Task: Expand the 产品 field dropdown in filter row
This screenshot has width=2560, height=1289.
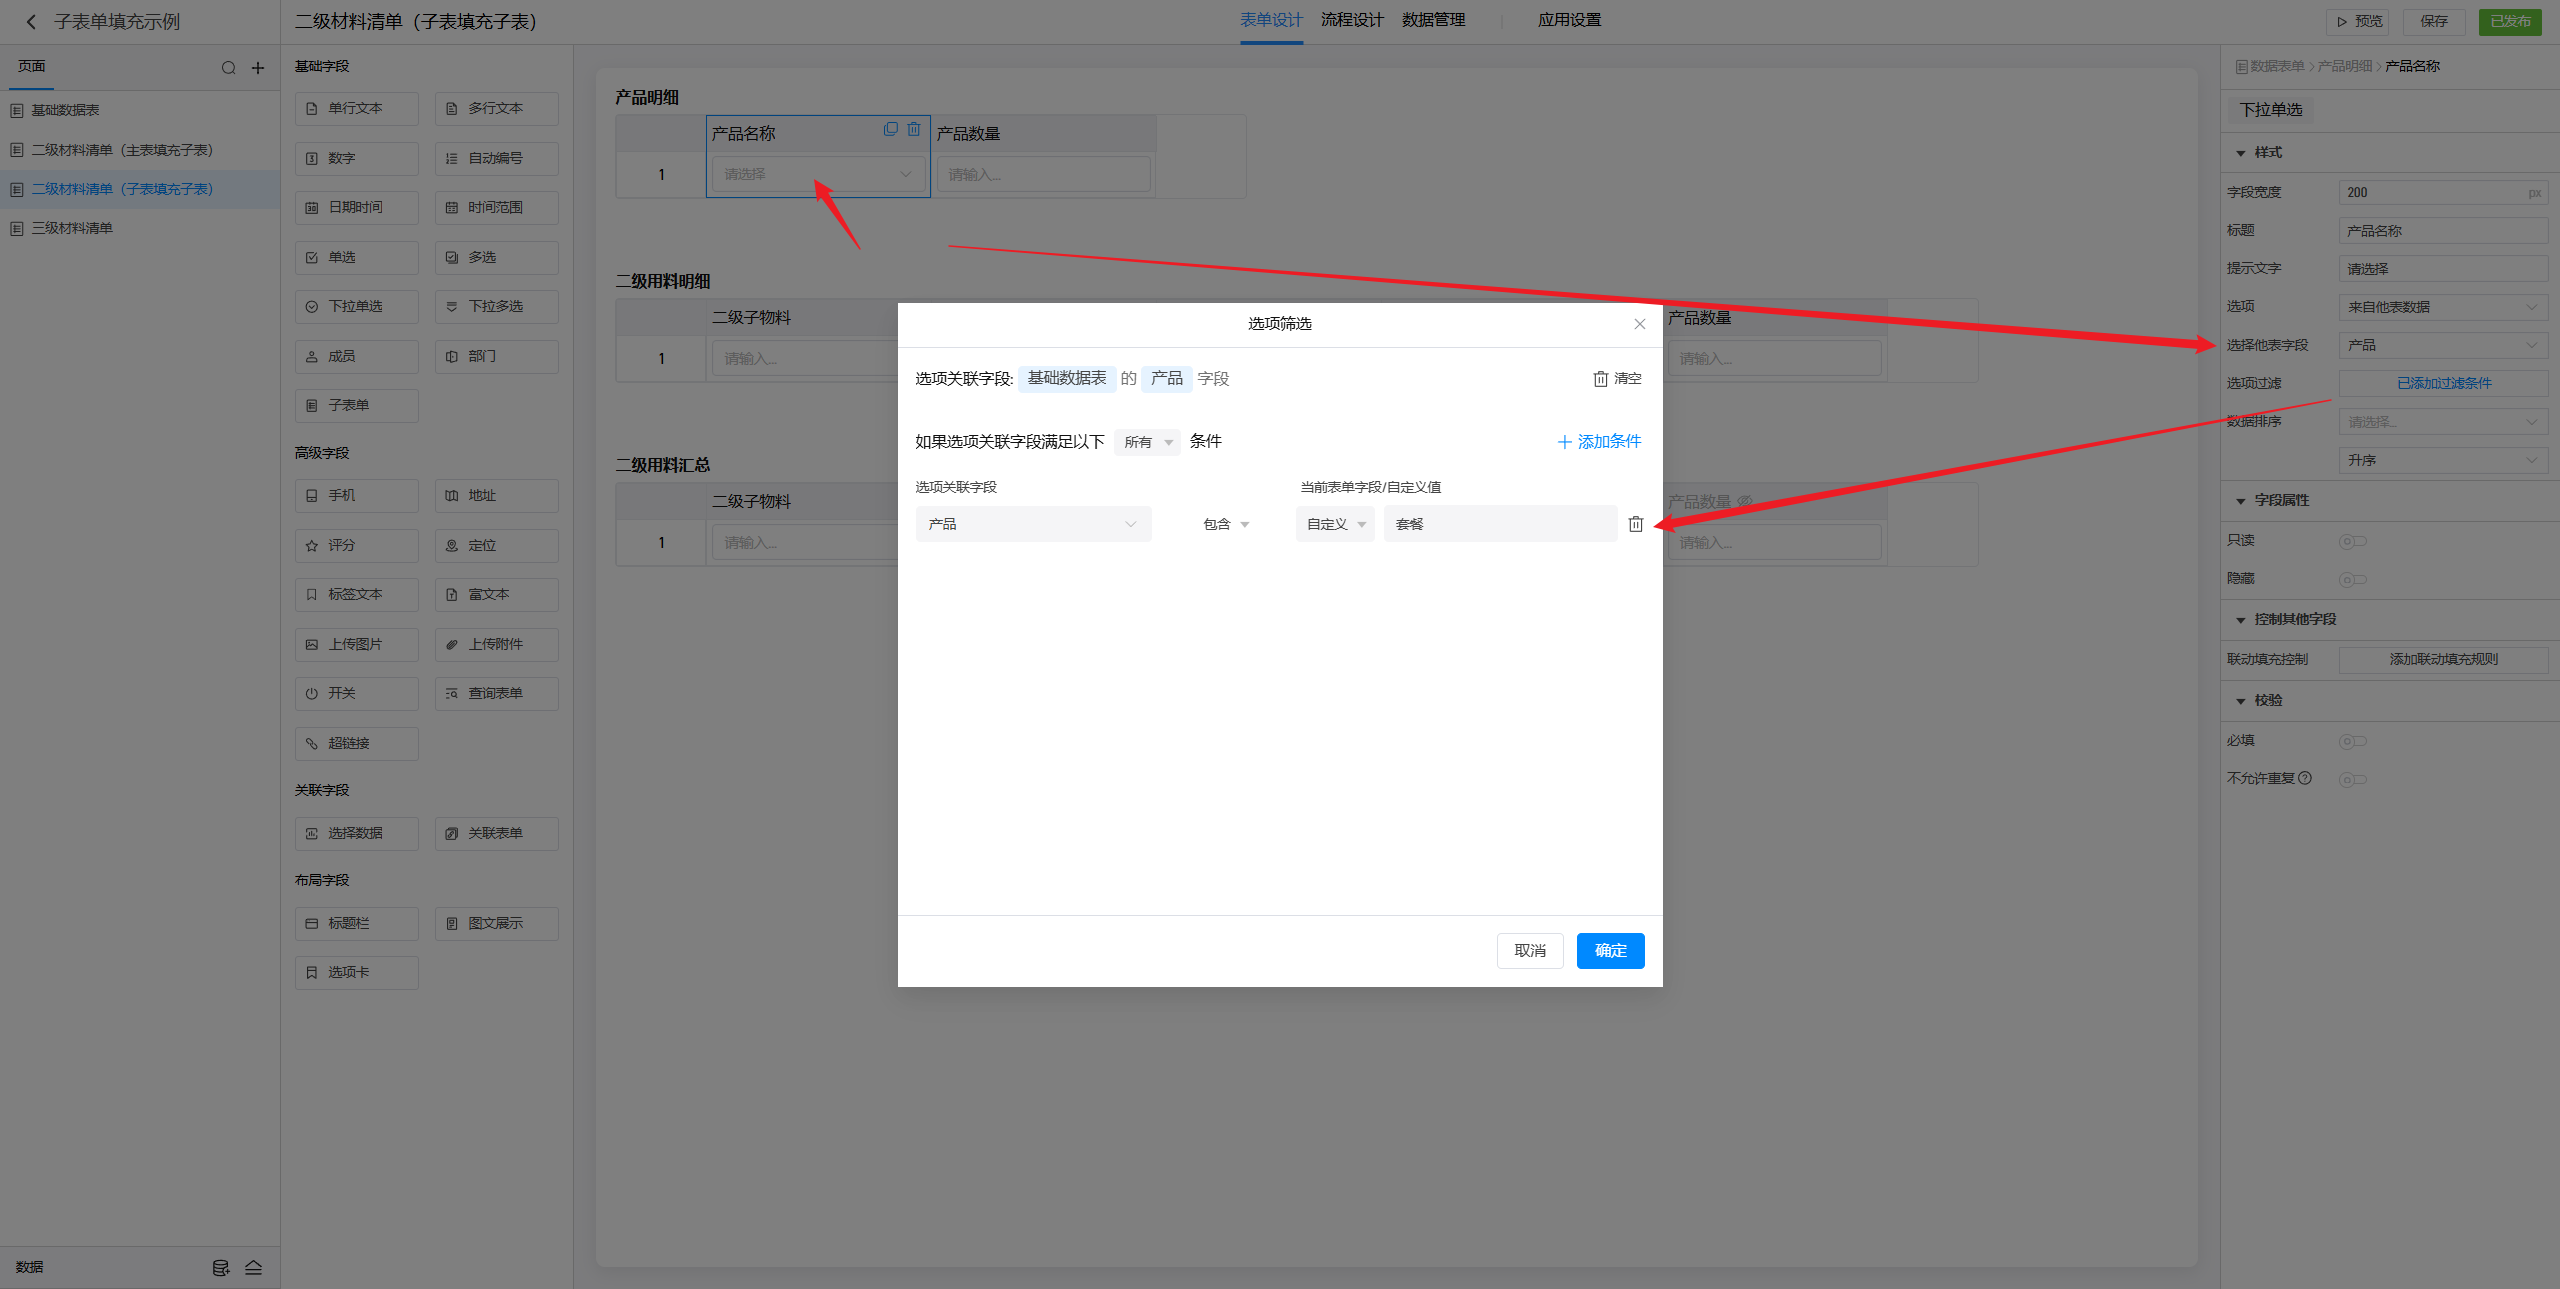Action: [x=1032, y=524]
